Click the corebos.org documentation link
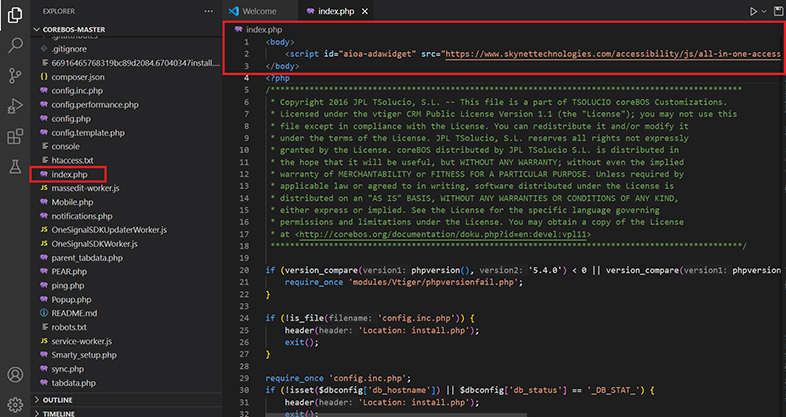The height and width of the screenshot is (417, 786). point(443,235)
